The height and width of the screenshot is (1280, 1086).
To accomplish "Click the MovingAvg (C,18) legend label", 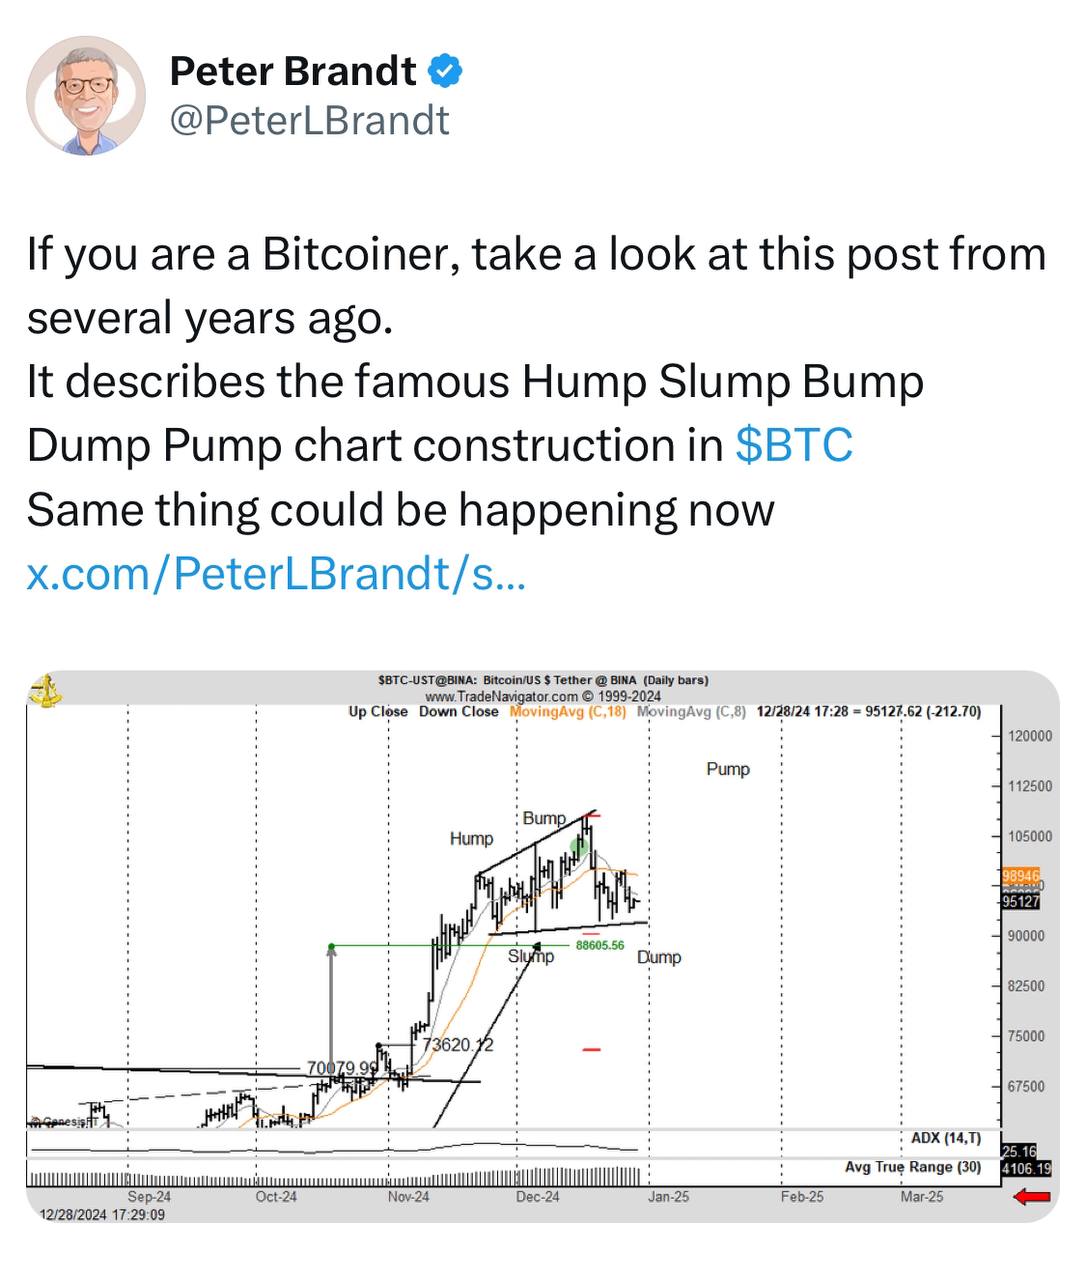I will [x=568, y=712].
